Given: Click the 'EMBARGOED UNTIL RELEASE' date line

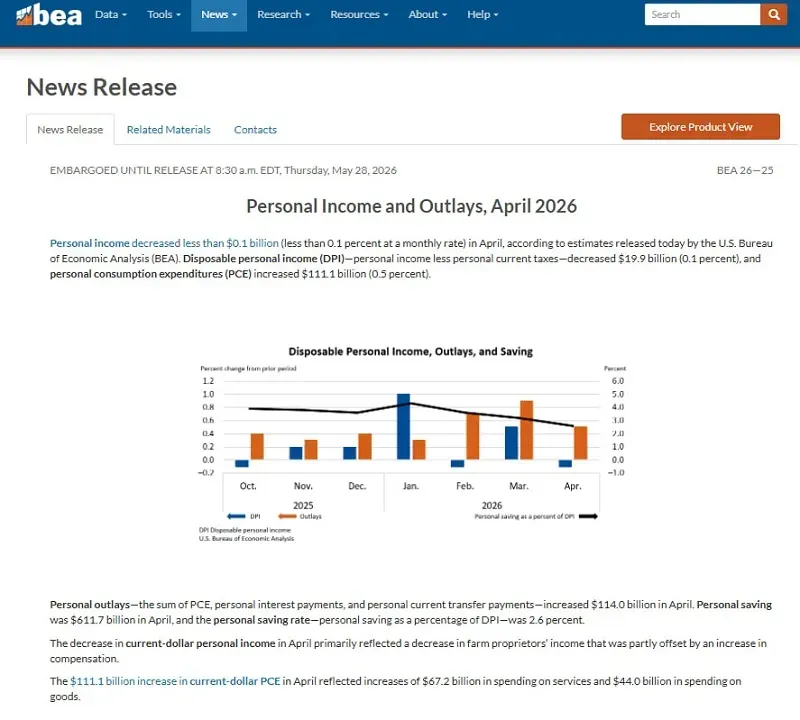Looking at the screenshot, I should (x=223, y=170).
